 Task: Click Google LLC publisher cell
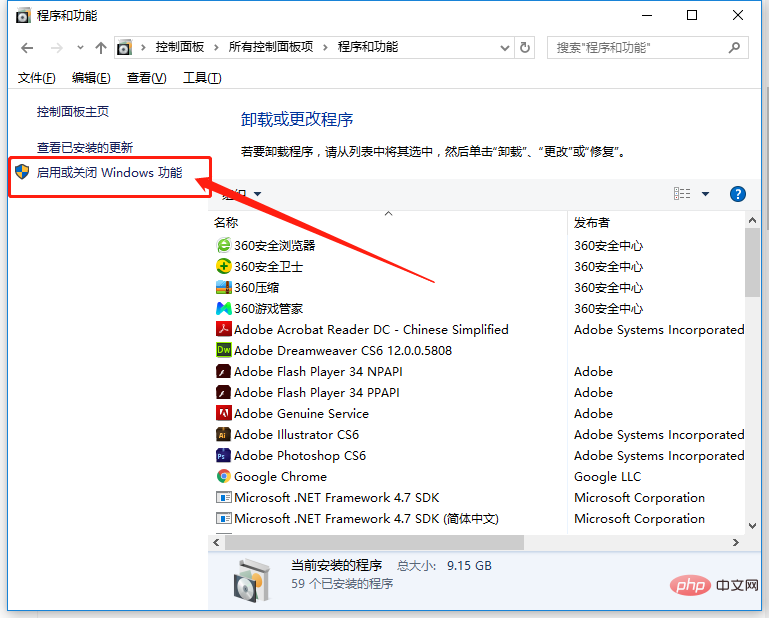(x=607, y=476)
